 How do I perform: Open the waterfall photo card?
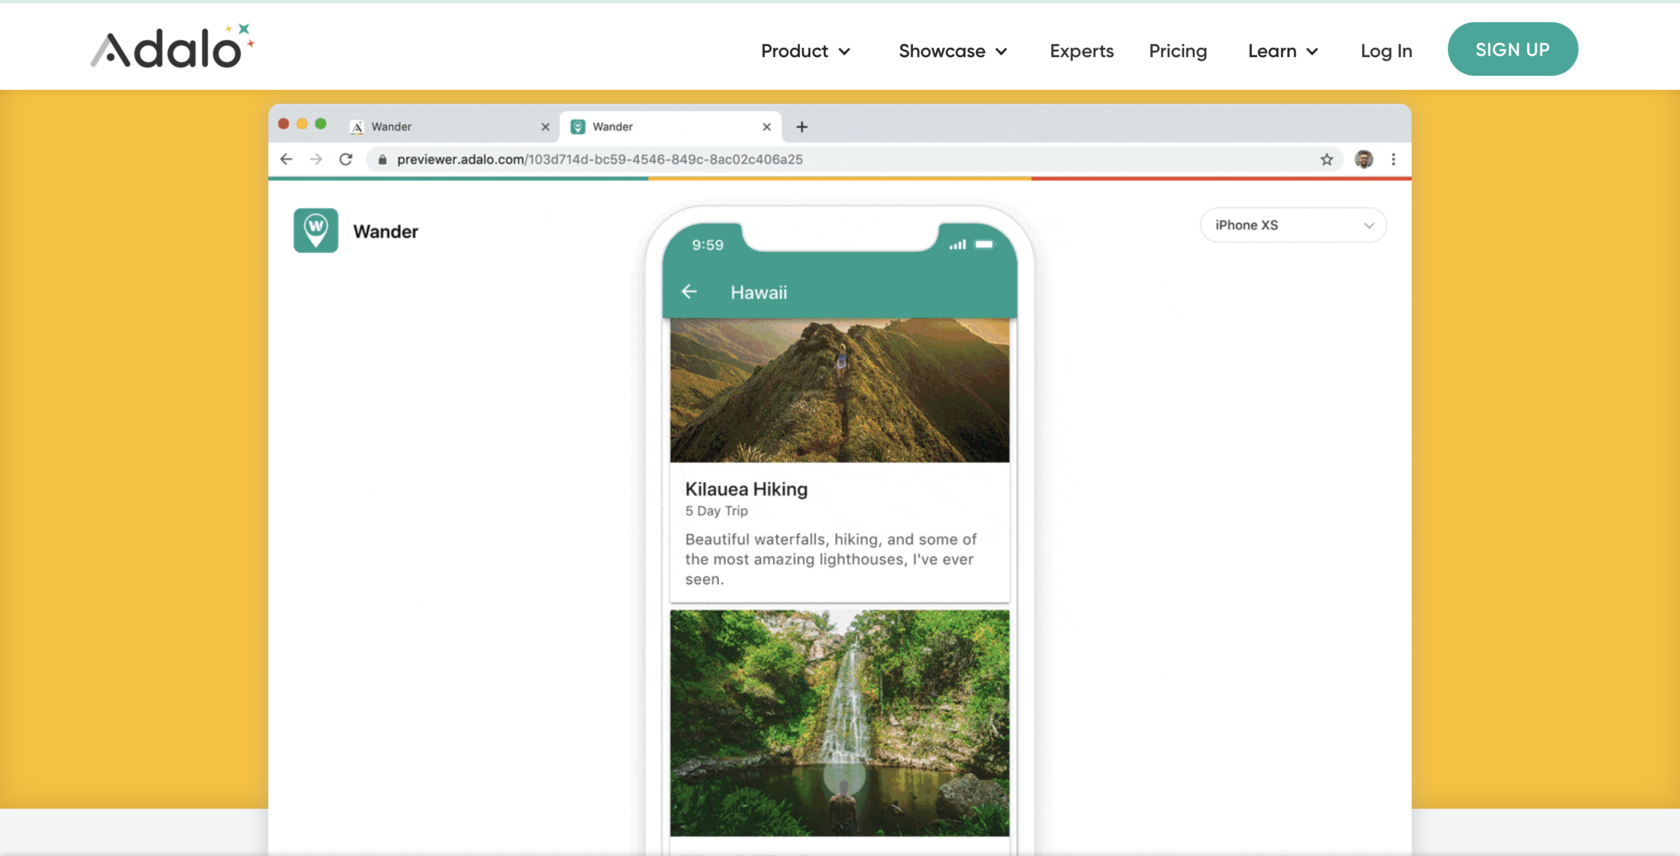point(840,723)
